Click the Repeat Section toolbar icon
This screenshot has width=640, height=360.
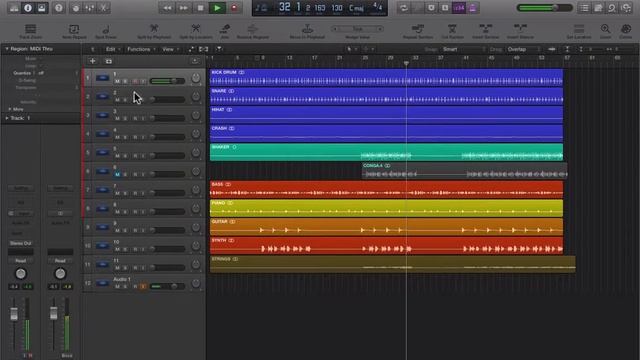[x=418, y=28]
